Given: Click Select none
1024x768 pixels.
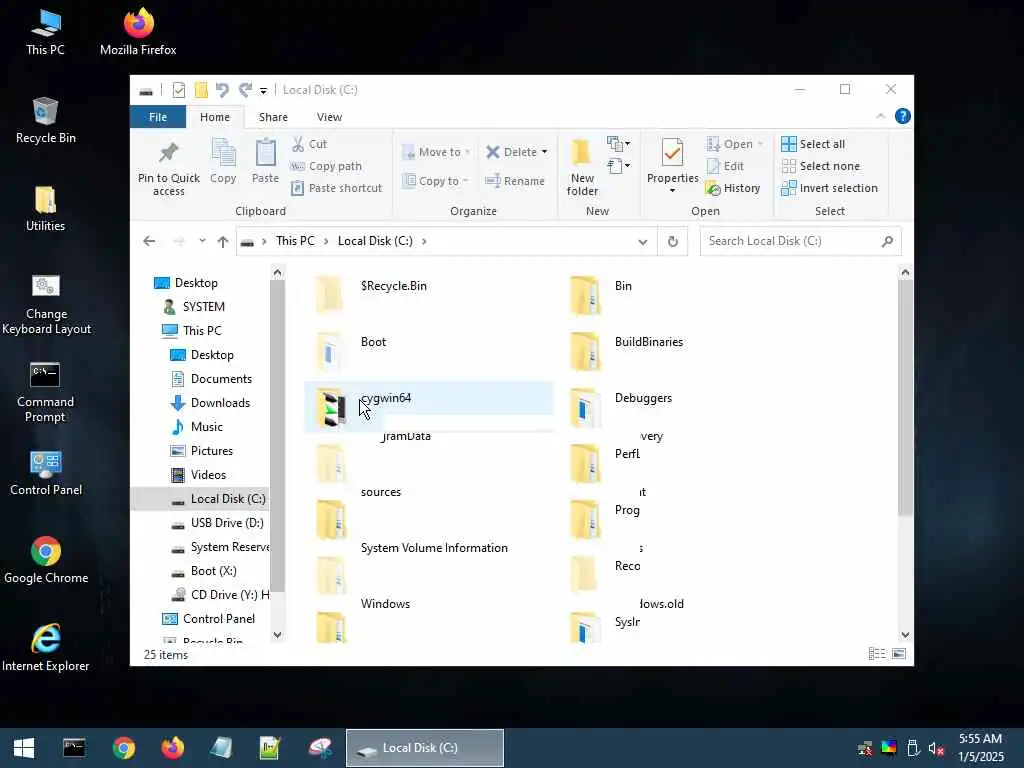Looking at the screenshot, I should tap(821, 166).
